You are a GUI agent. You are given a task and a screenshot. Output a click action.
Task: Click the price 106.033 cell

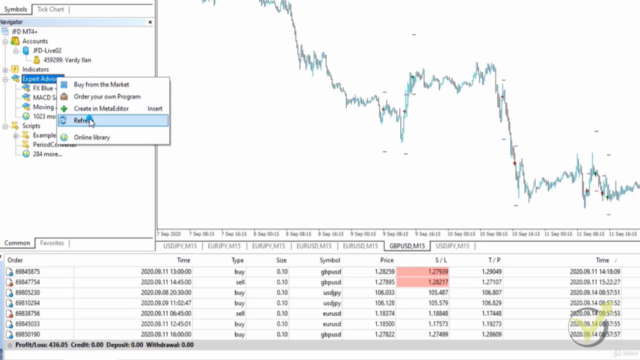point(384,293)
